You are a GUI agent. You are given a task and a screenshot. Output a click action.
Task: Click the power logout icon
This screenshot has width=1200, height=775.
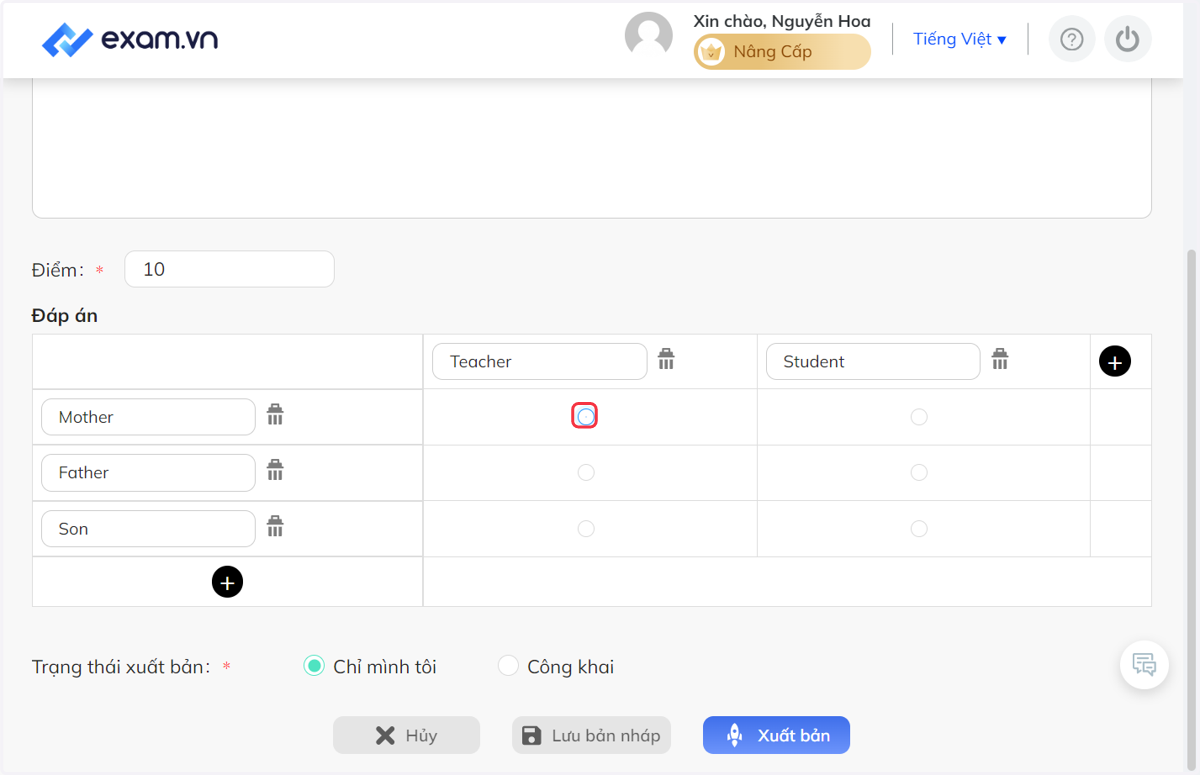point(1128,39)
